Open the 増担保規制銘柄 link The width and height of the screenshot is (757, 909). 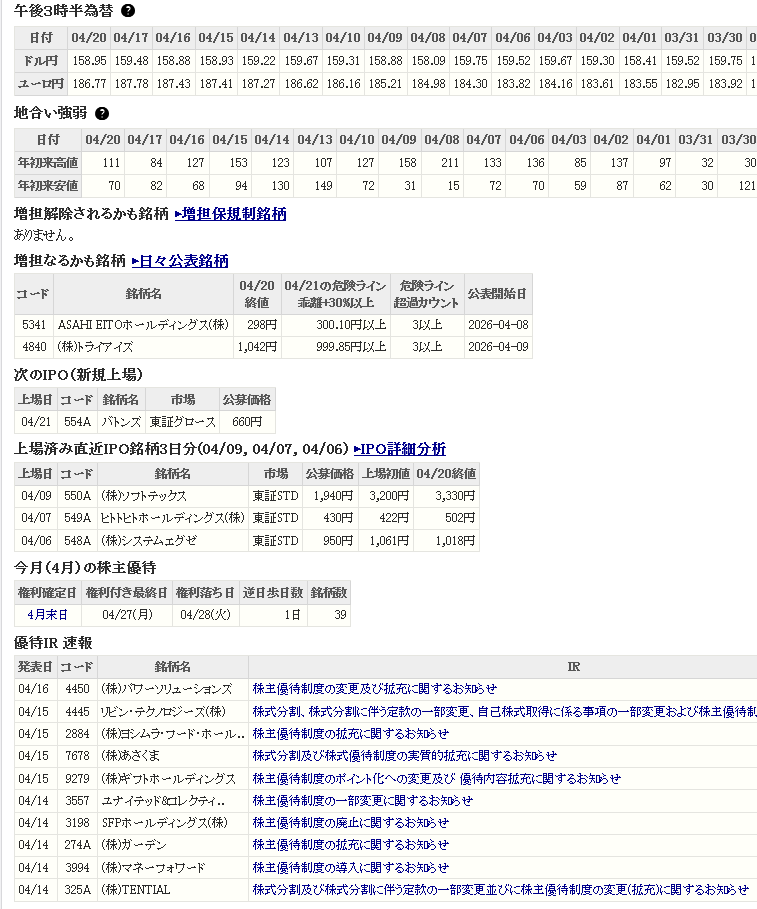coord(230,214)
